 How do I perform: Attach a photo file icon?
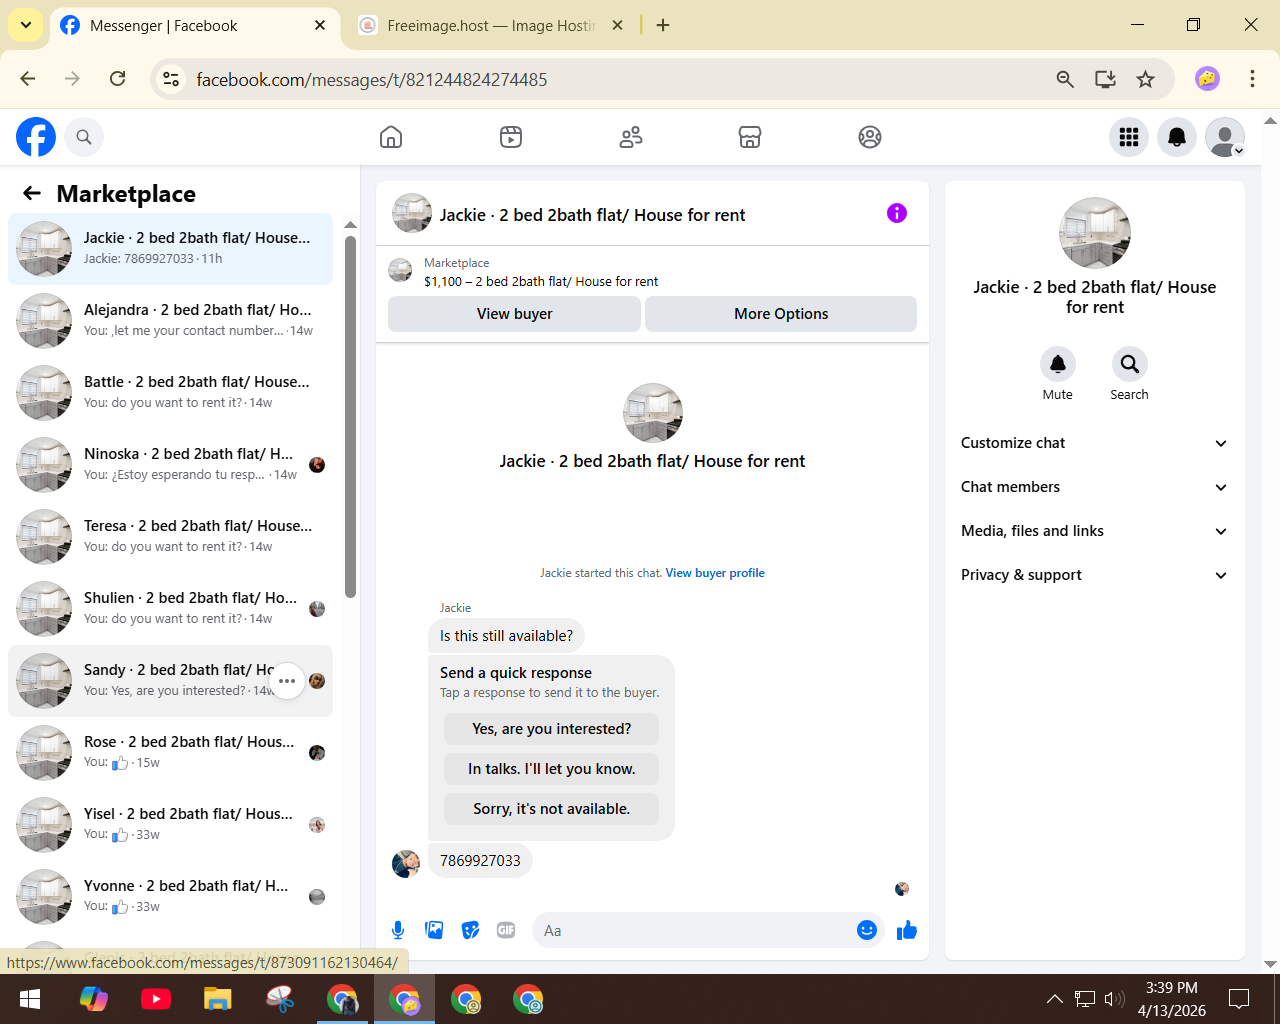click(x=434, y=931)
